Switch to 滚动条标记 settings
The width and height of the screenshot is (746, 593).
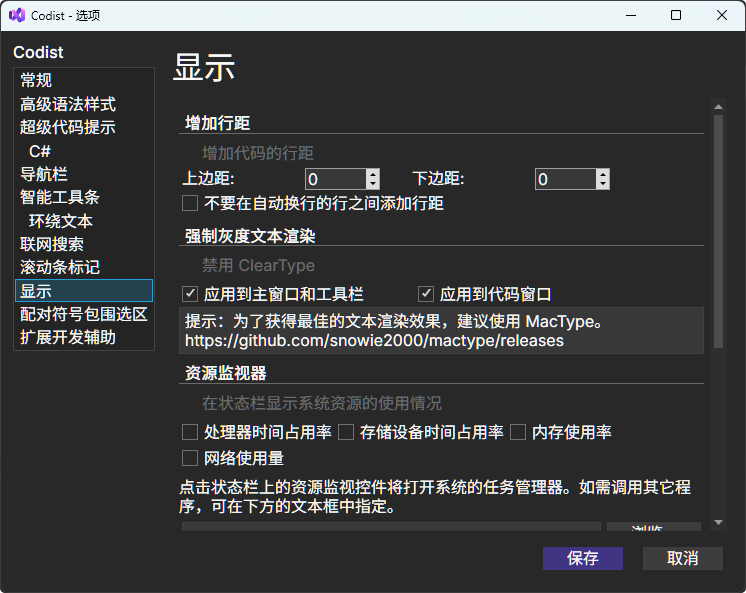tap(60, 267)
